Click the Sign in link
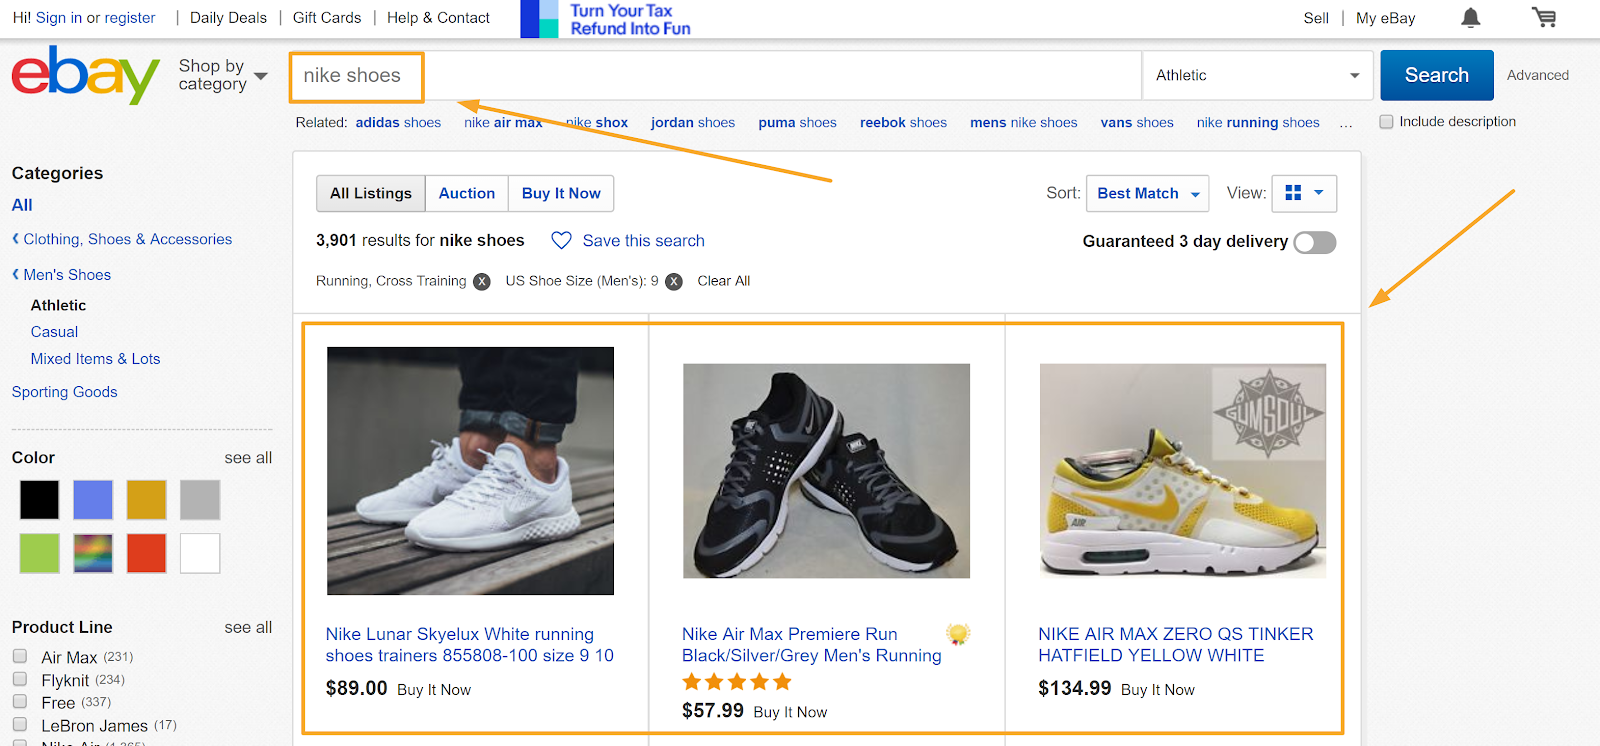The height and width of the screenshot is (746, 1600). tap(59, 18)
